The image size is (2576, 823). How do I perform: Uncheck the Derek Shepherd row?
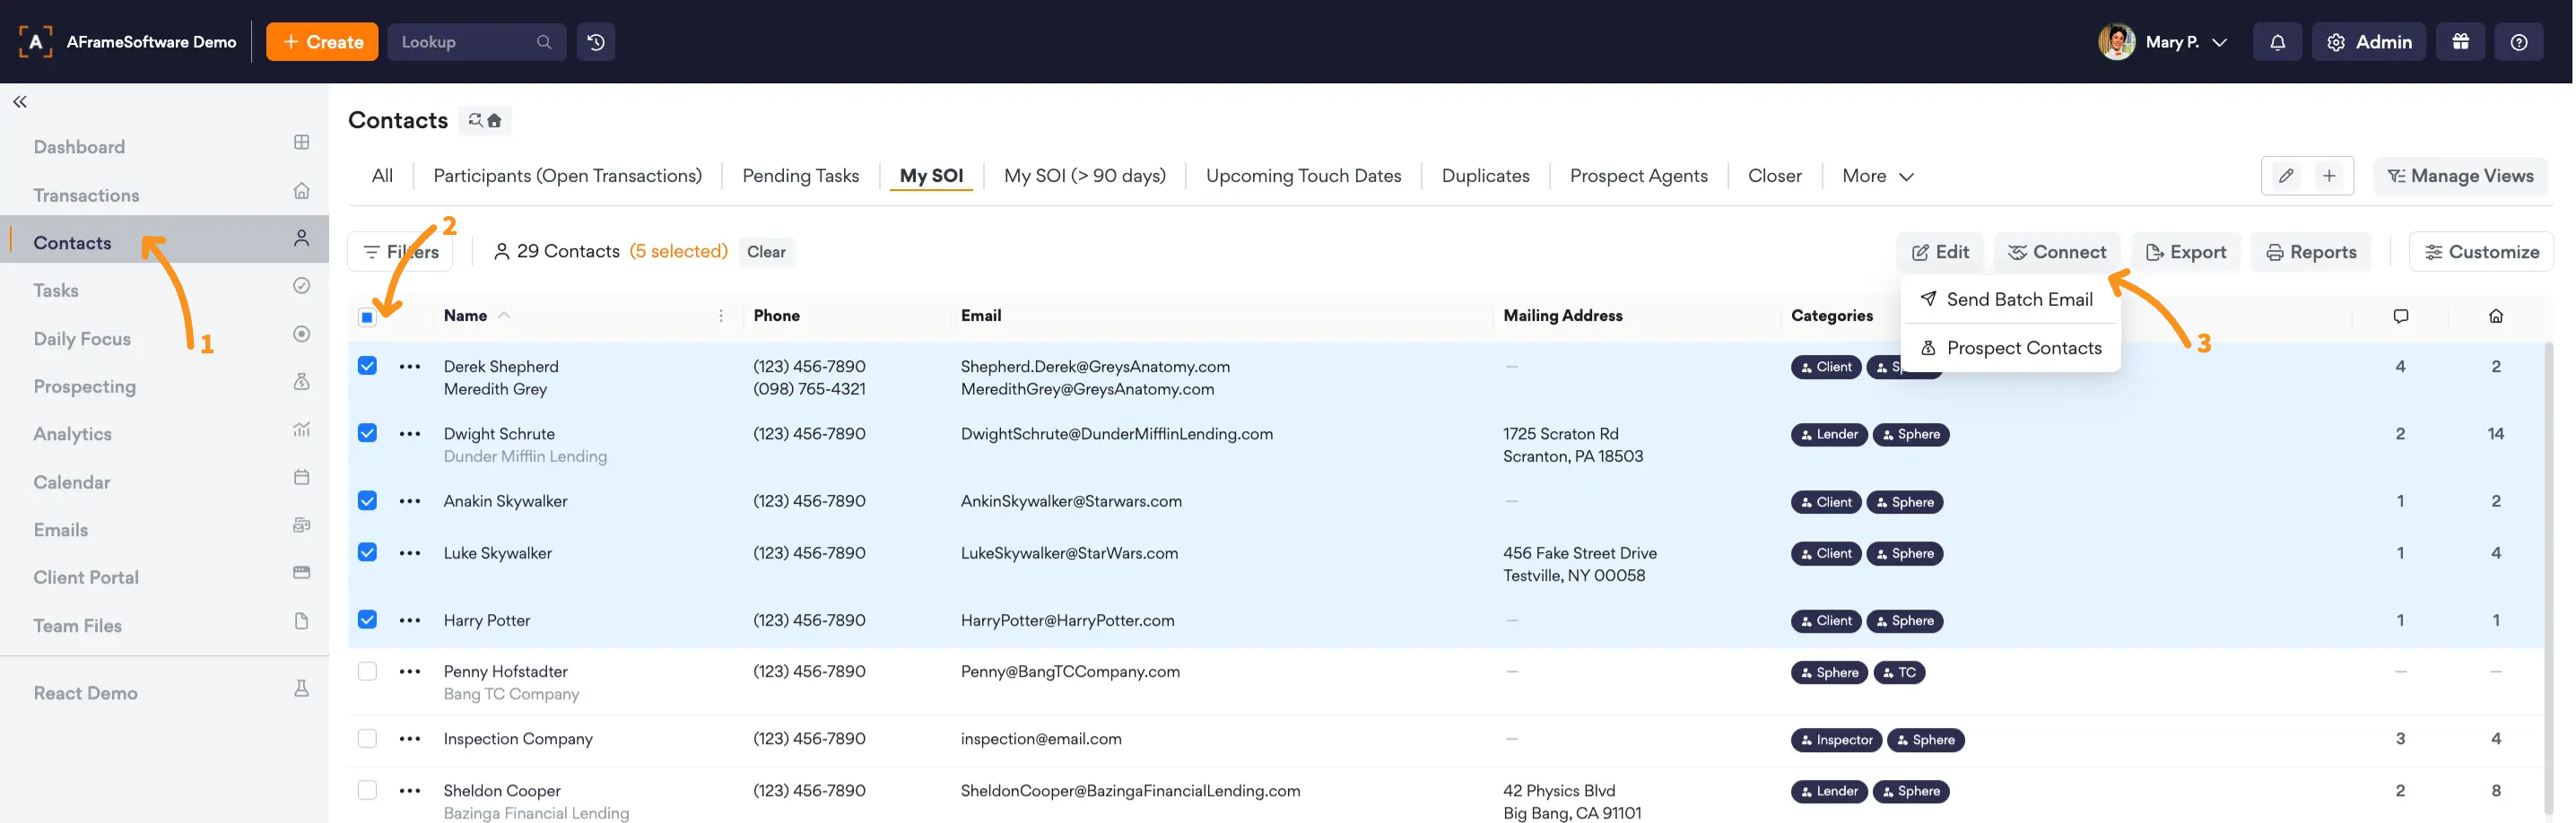367,366
